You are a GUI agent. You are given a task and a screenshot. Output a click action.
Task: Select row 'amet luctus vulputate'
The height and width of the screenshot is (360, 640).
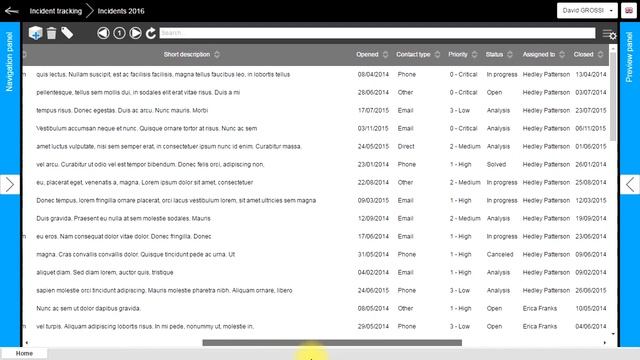[x=316, y=146]
